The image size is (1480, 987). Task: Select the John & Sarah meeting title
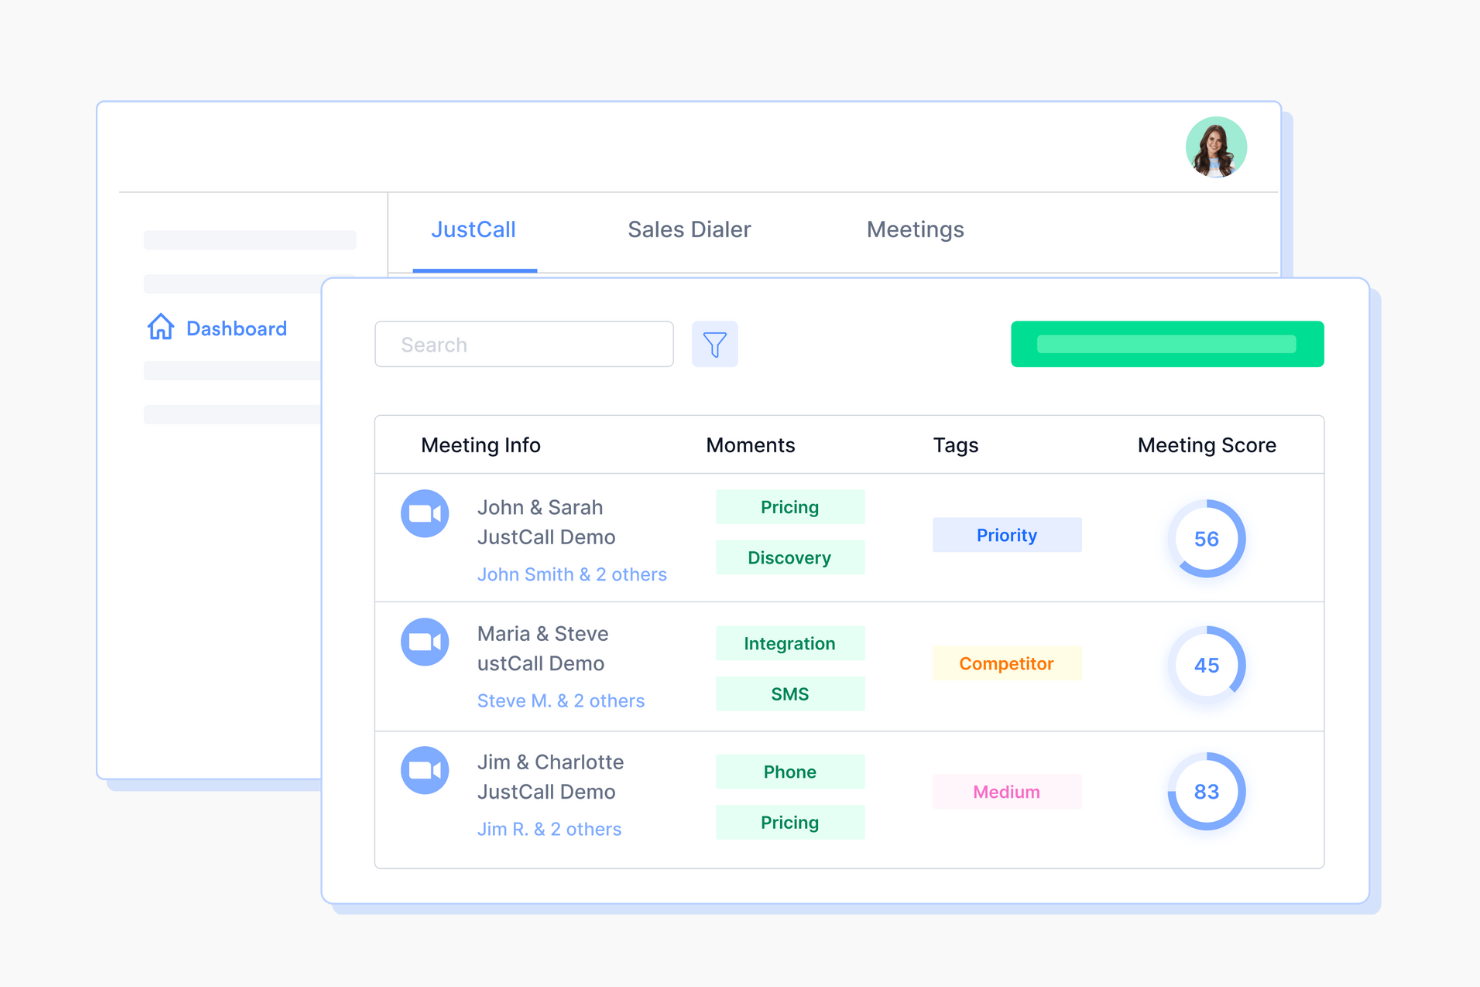[x=546, y=522]
